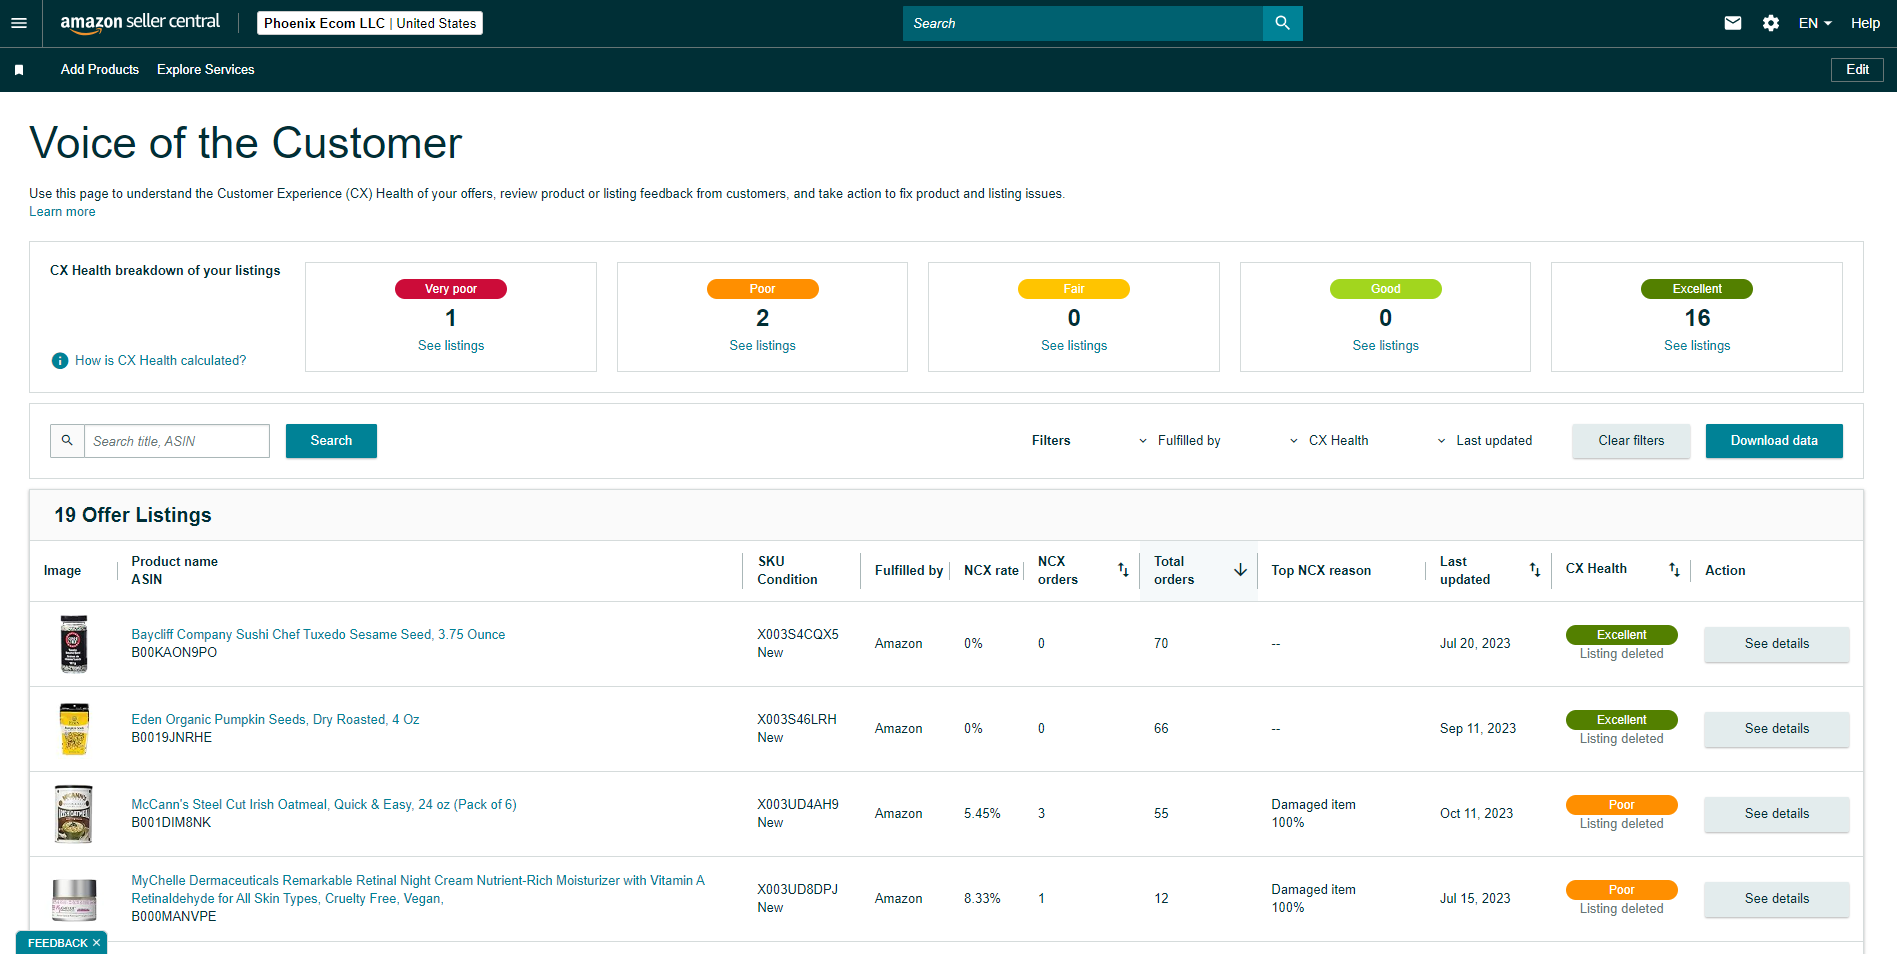This screenshot has width=1897, height=954.
Task: Click the NCX rate column header
Action: [991, 571]
